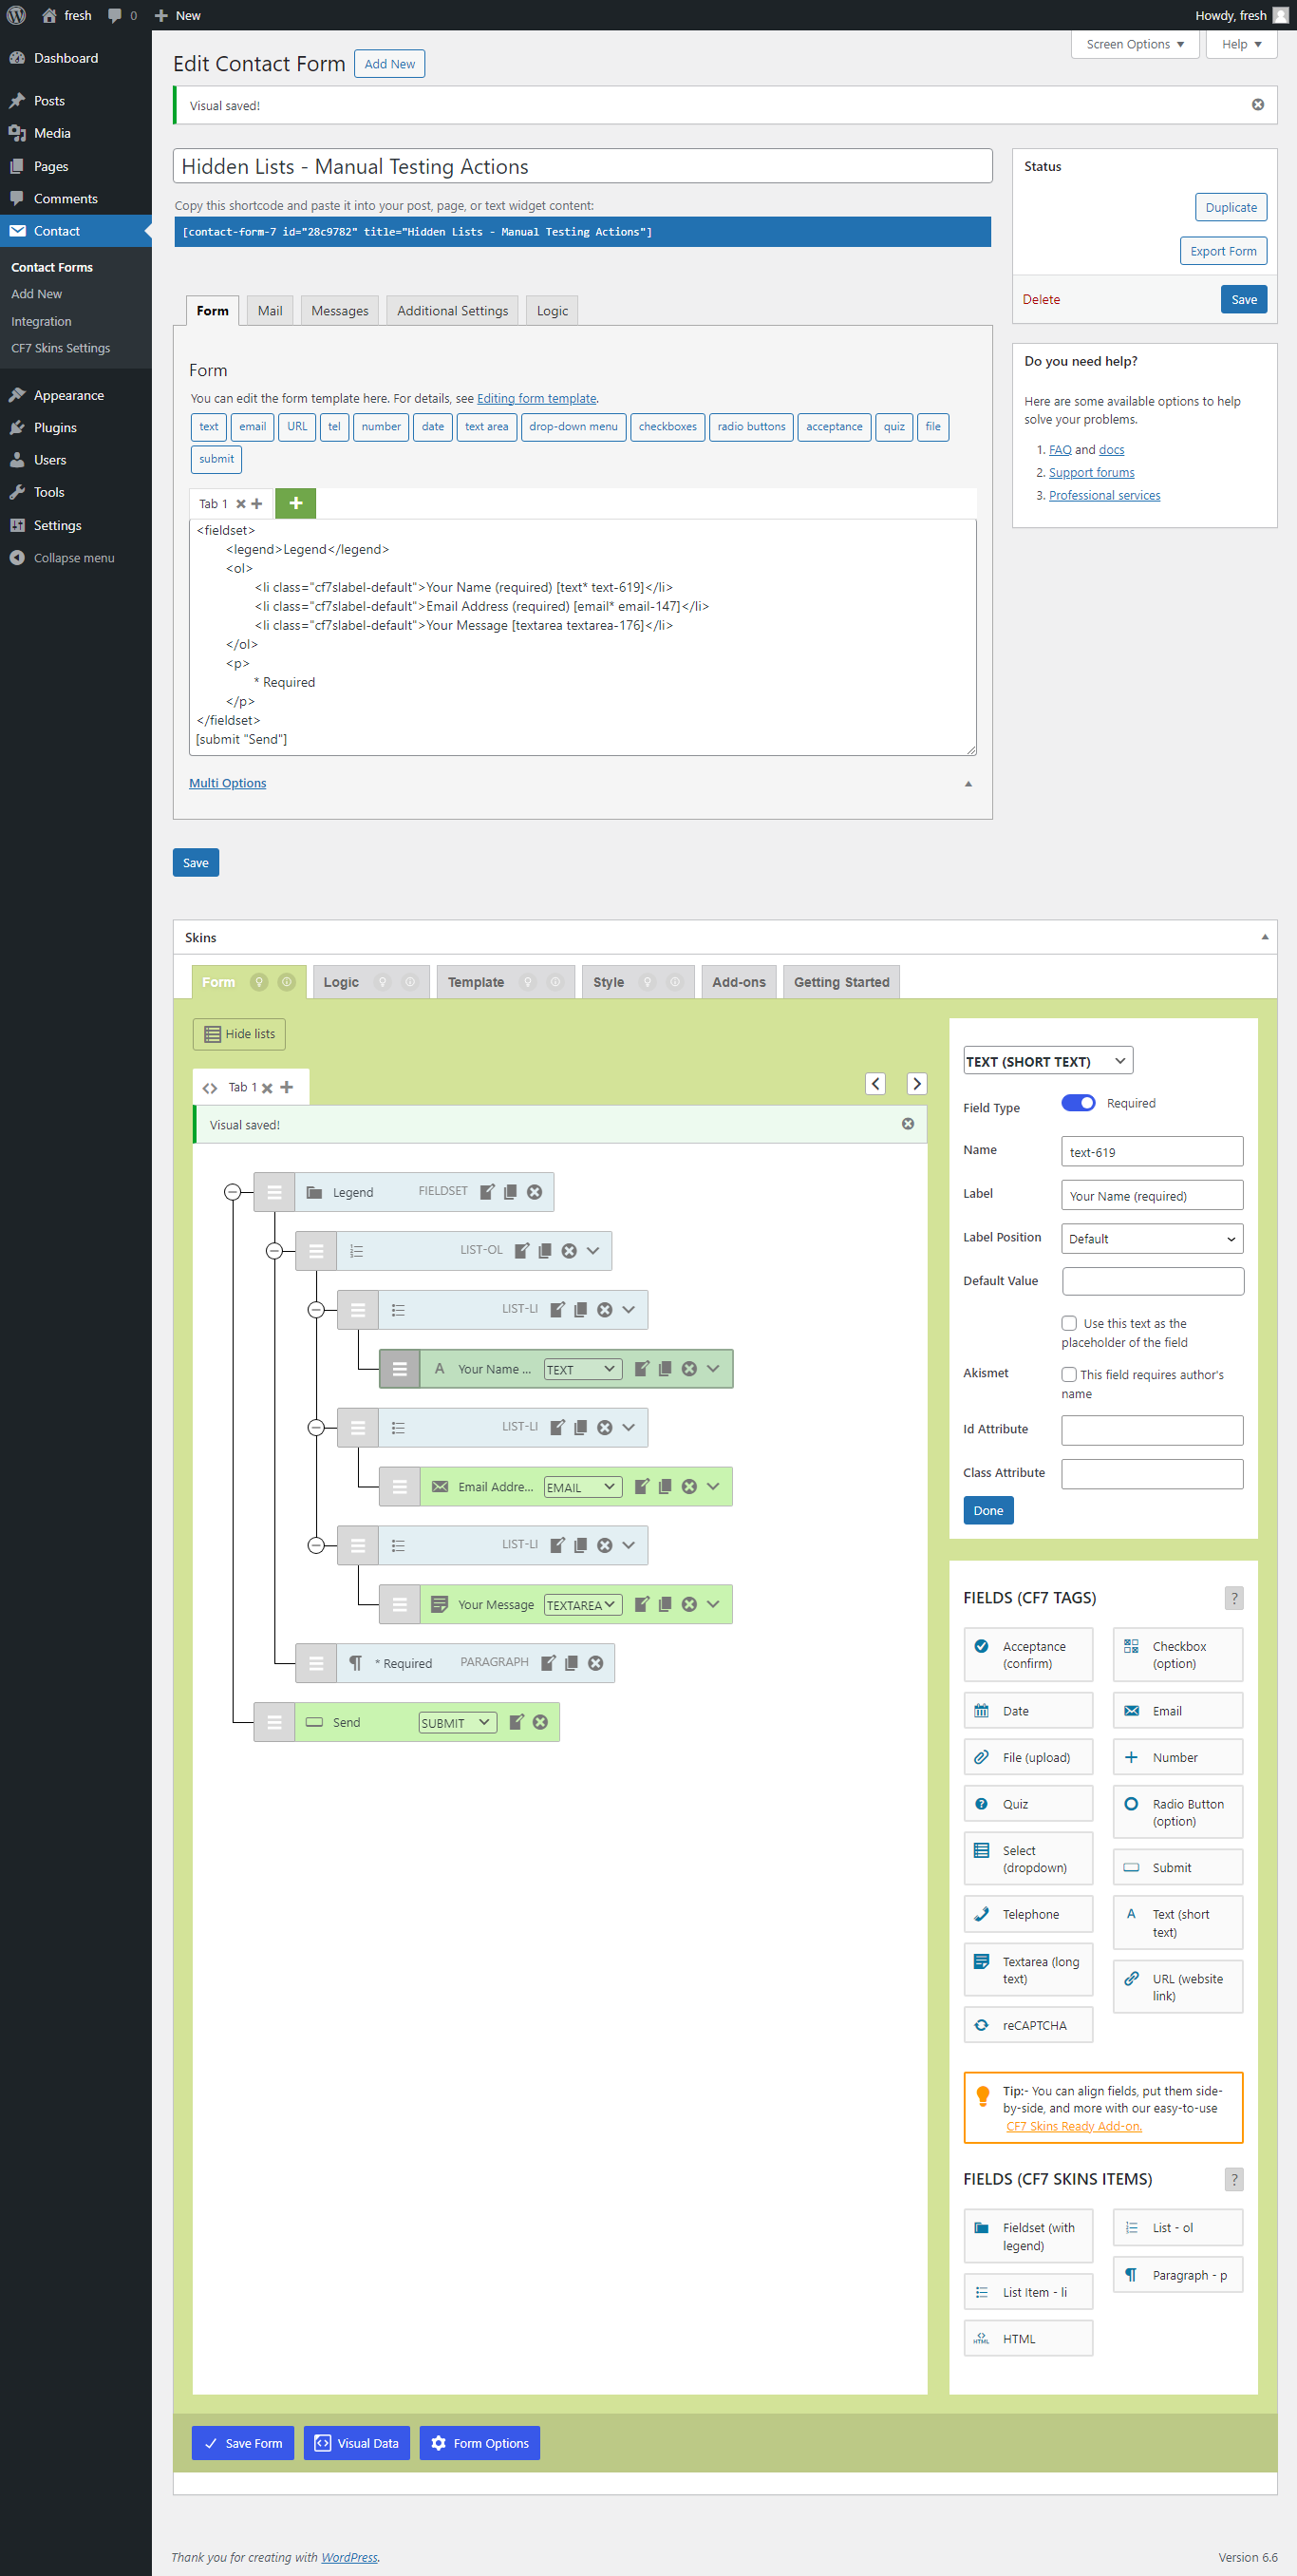Click the Class Attribute input field

coord(1151,1472)
